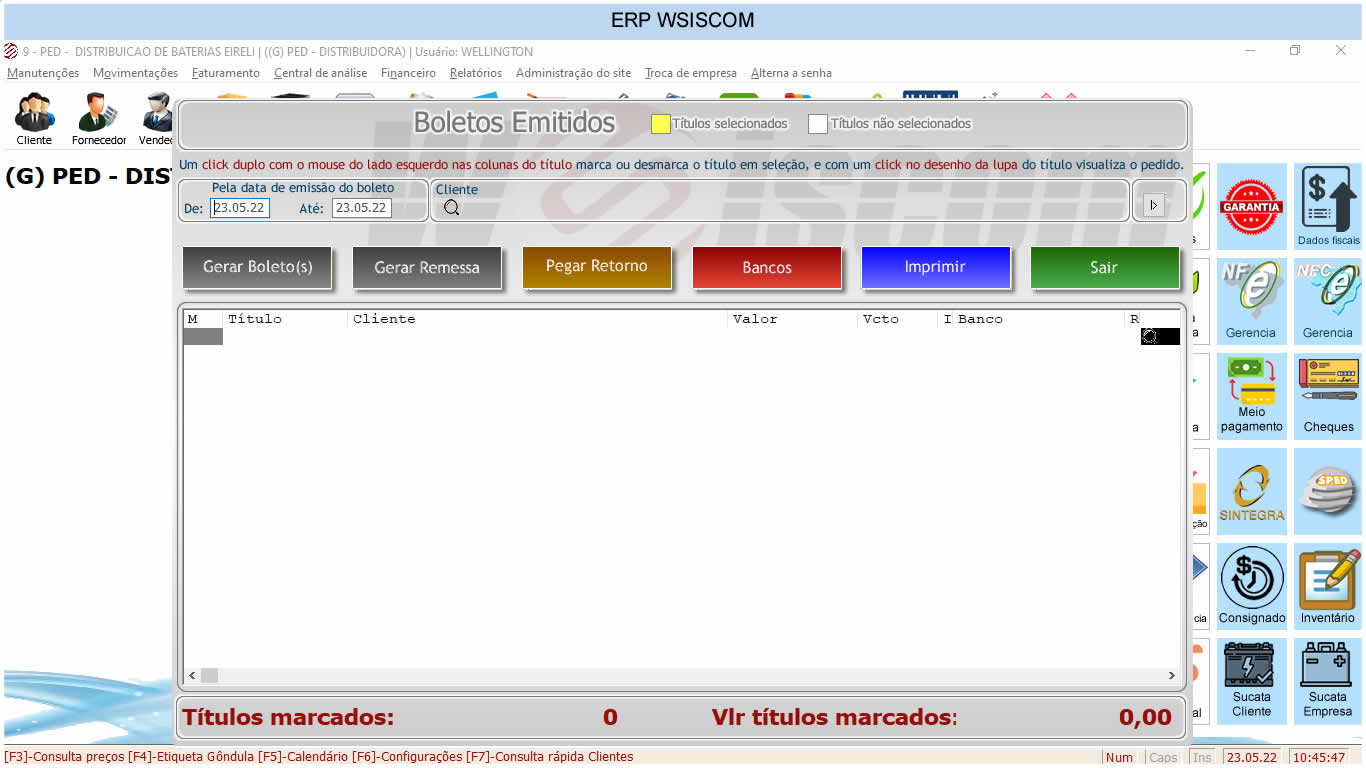
Task: Launch the SINTEGRA icon
Action: [x=1251, y=491]
